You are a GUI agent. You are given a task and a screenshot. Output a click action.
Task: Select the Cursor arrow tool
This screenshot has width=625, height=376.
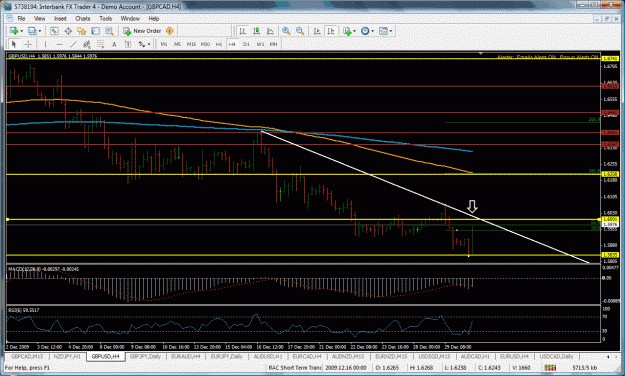tap(14, 44)
